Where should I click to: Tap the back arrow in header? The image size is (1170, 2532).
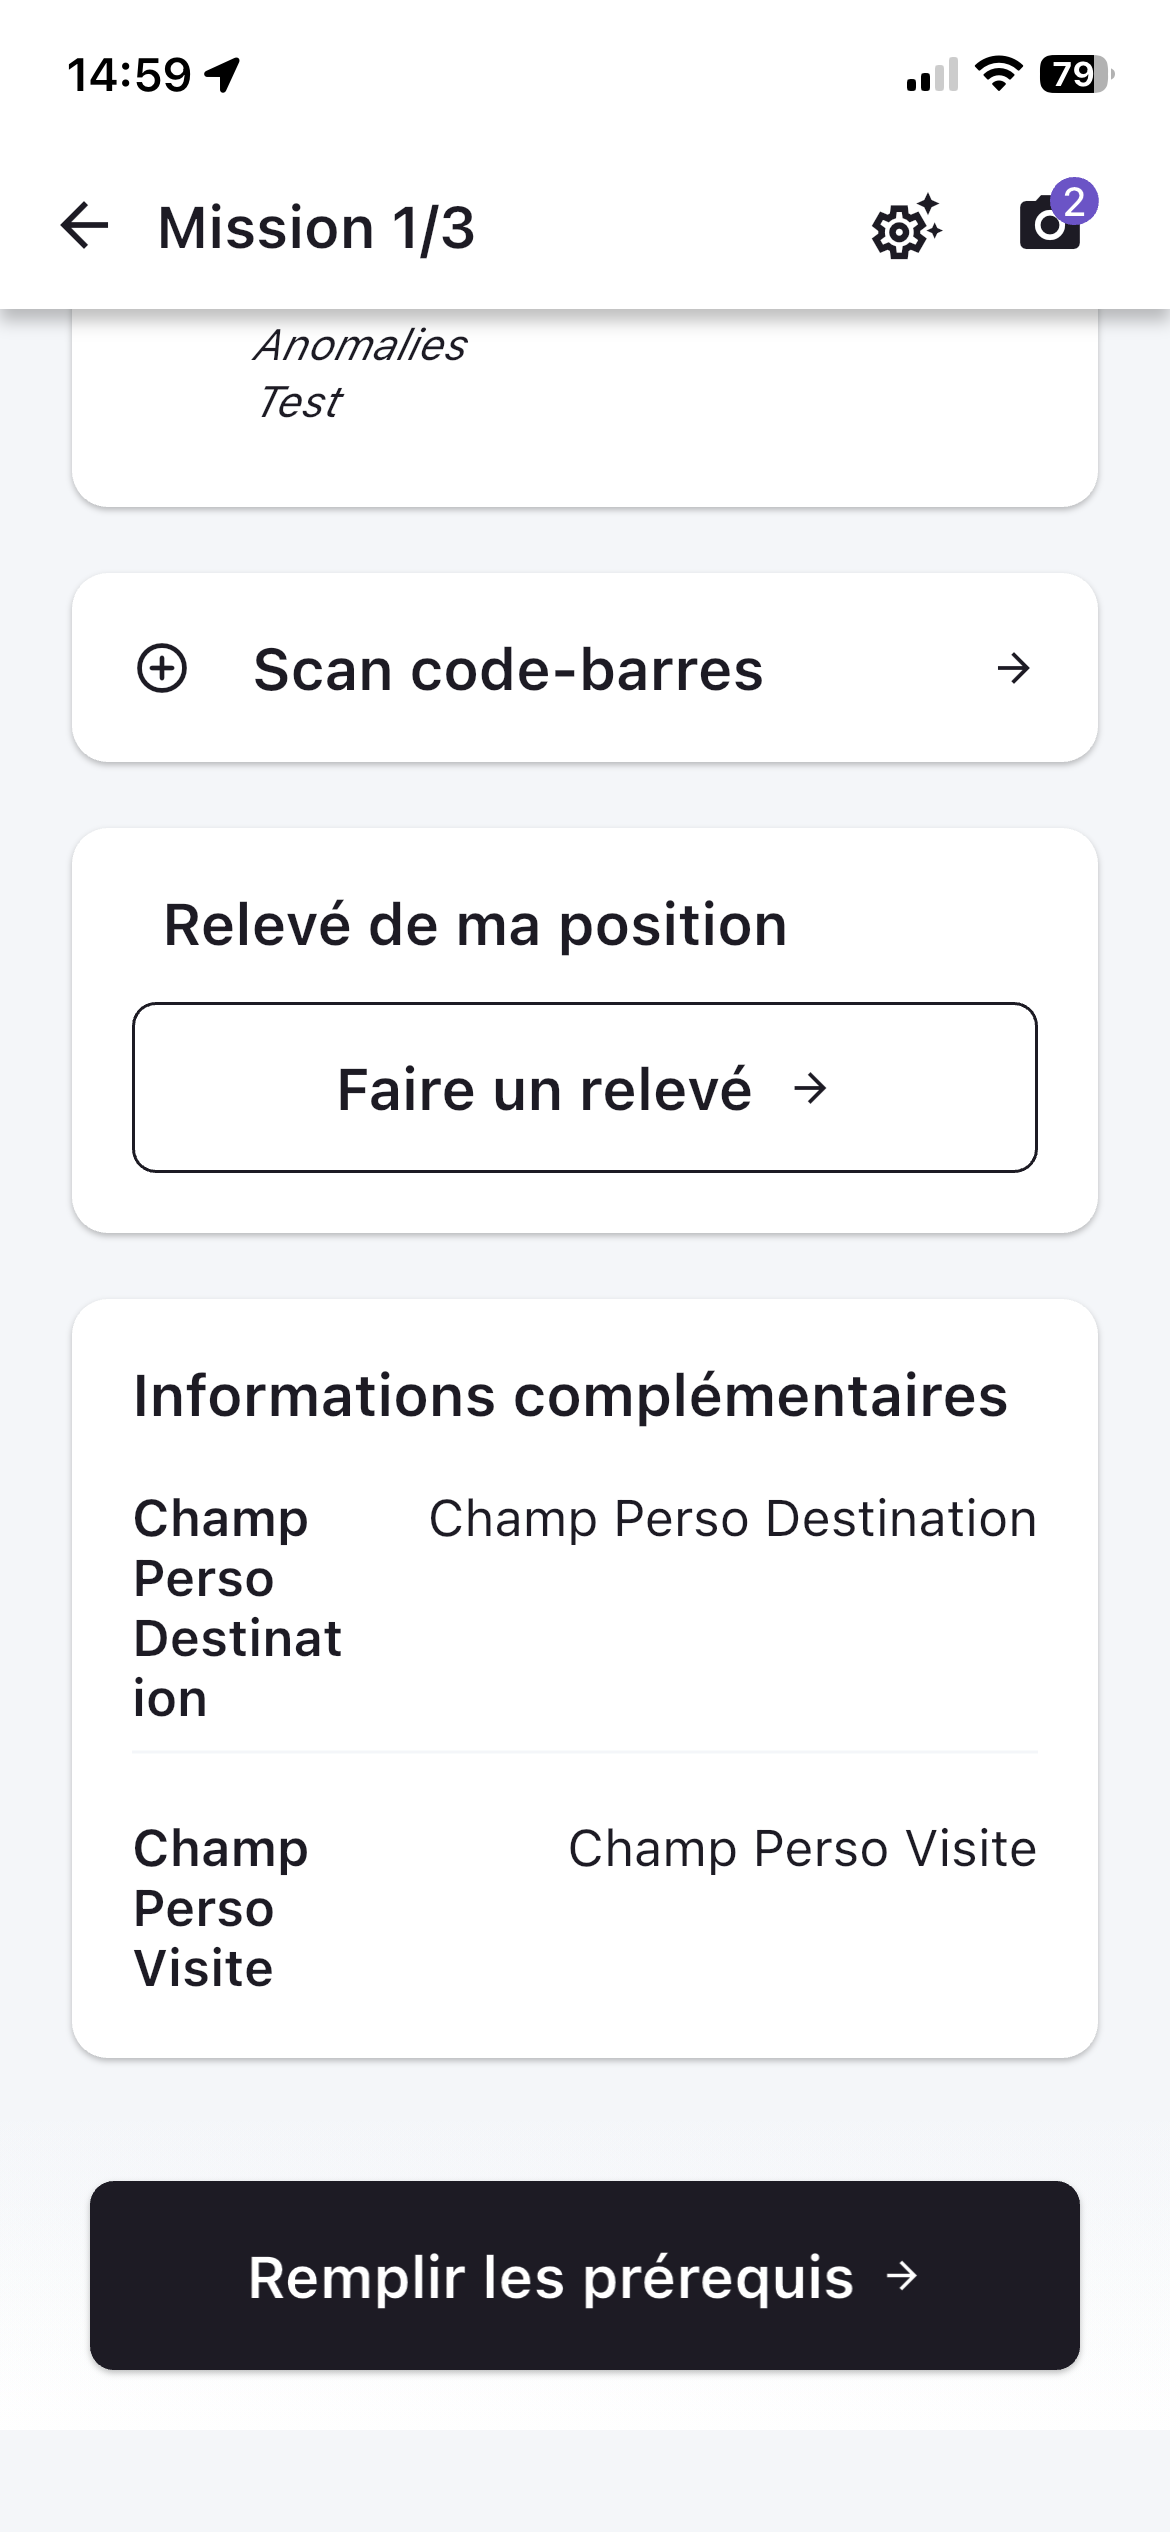pos(84,225)
